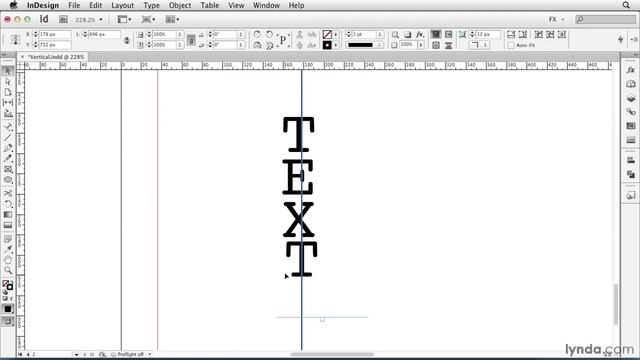640x360 pixels.
Task: Select the Eyedropper tool
Action: tap(8, 249)
